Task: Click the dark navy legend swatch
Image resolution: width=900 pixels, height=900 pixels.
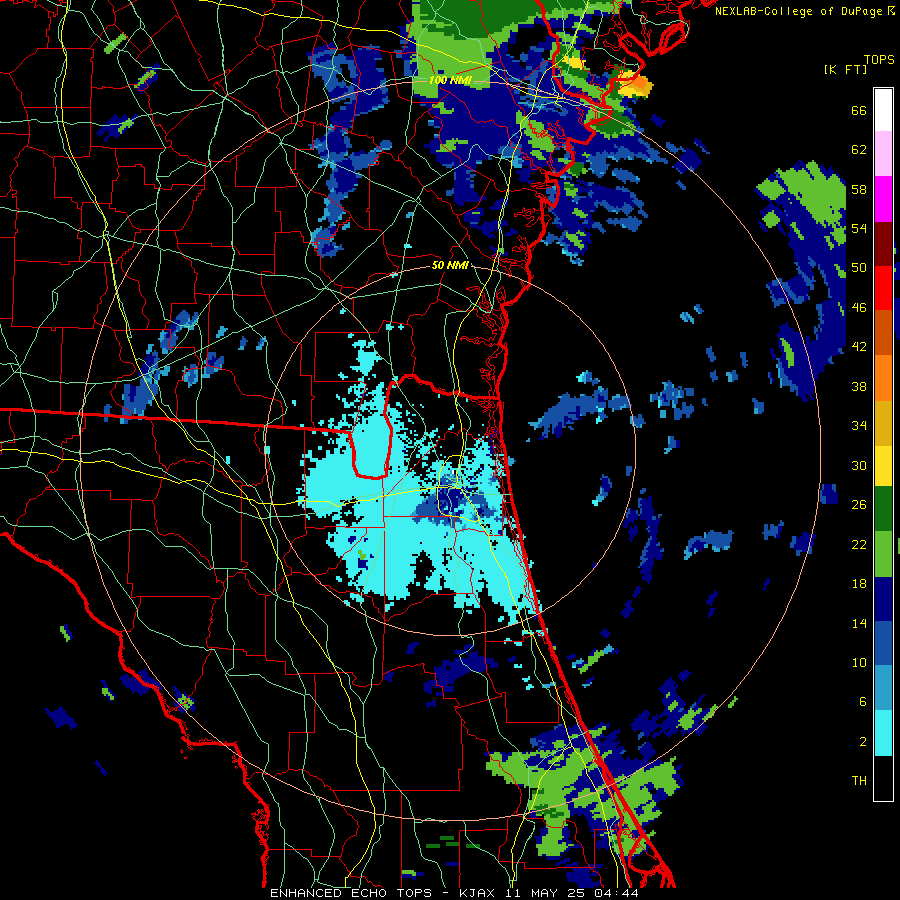Action: [883, 599]
